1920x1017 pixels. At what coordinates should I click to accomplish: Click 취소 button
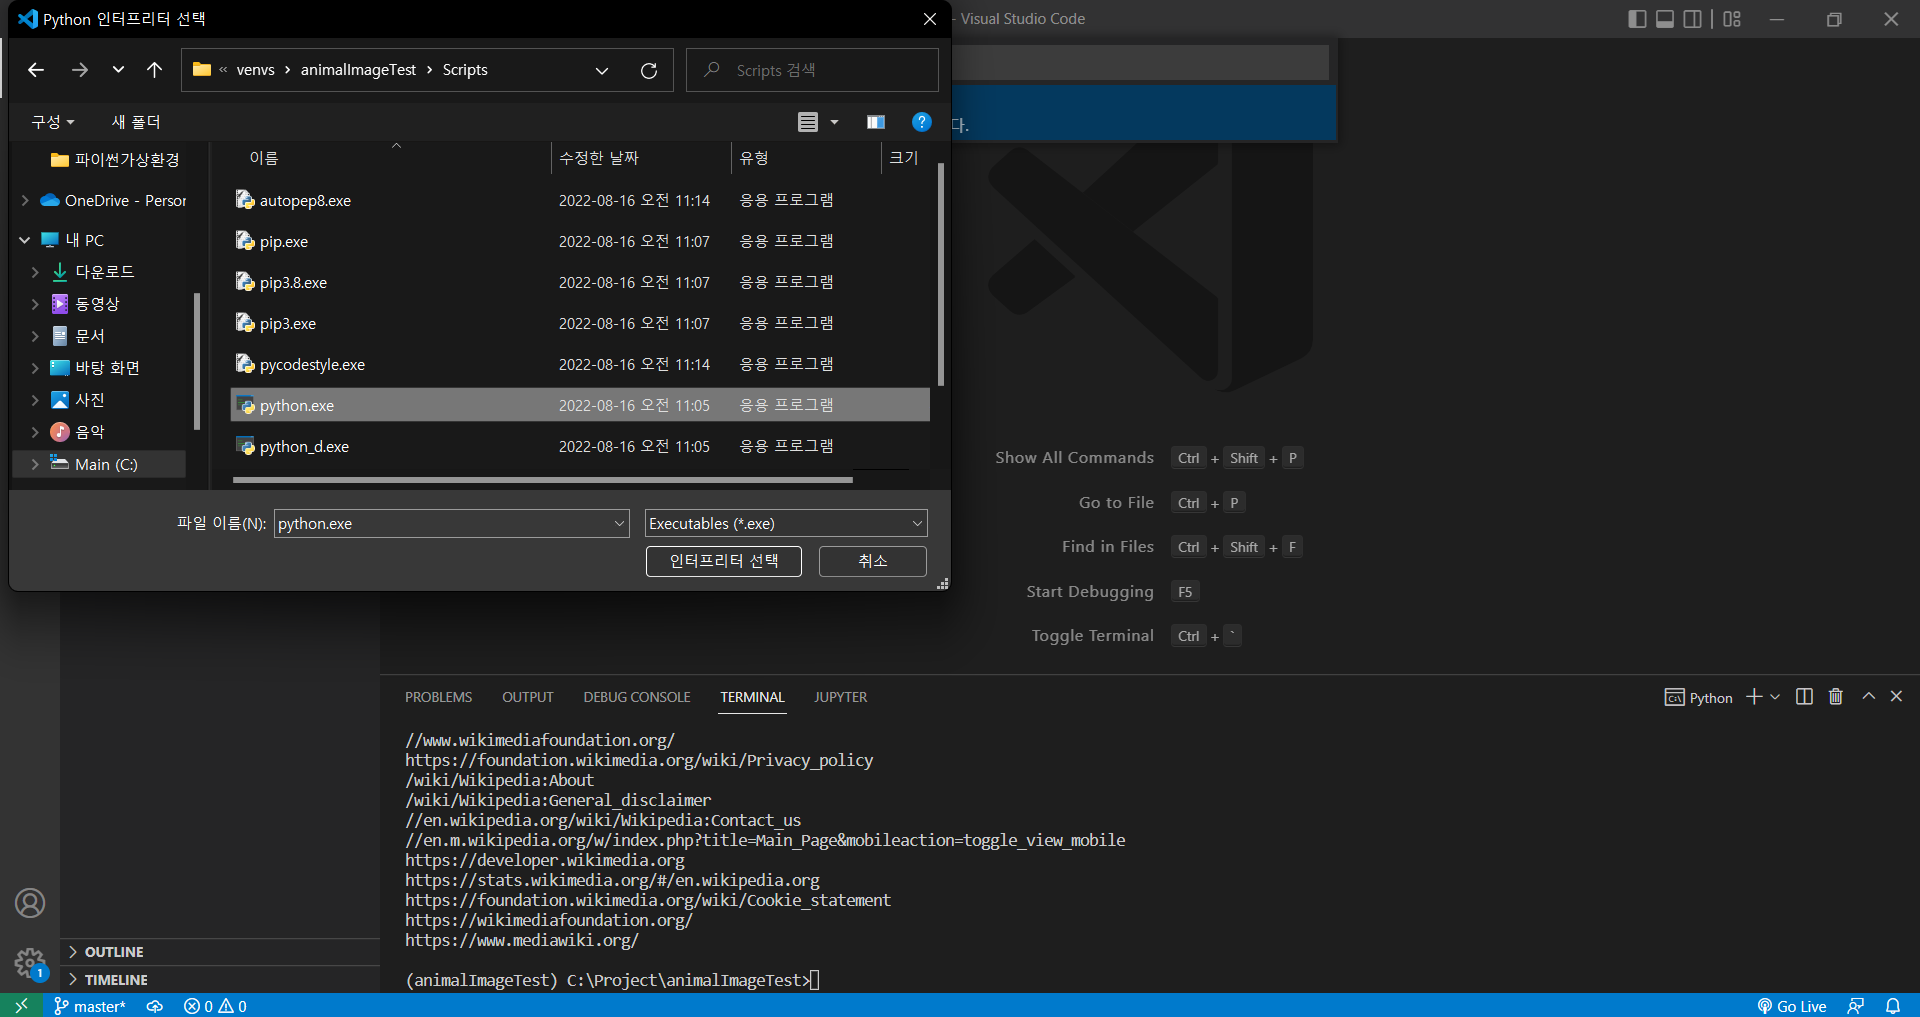872,561
